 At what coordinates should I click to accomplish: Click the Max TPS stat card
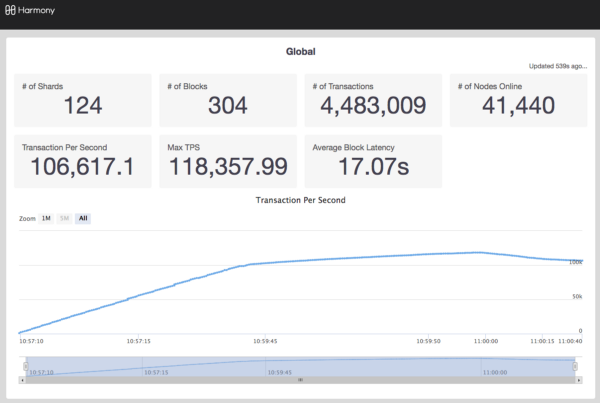point(228,160)
